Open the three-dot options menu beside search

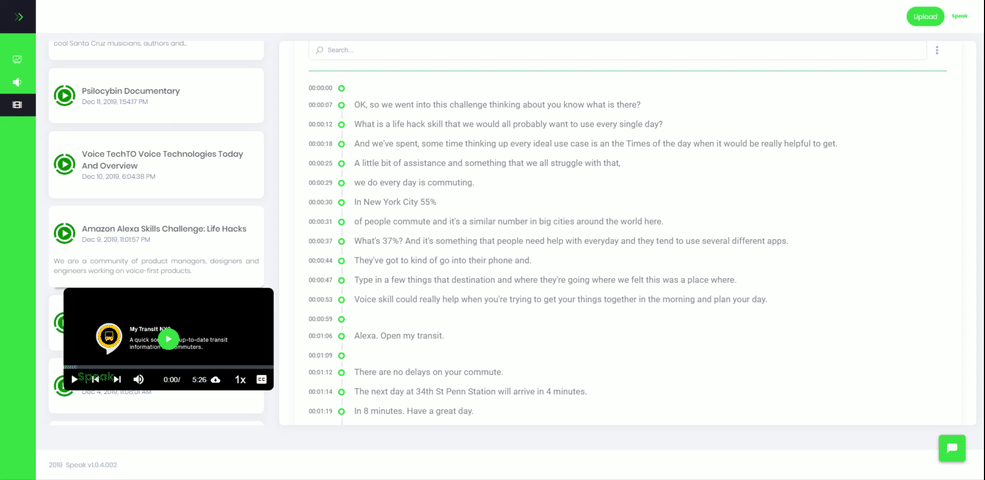937,50
